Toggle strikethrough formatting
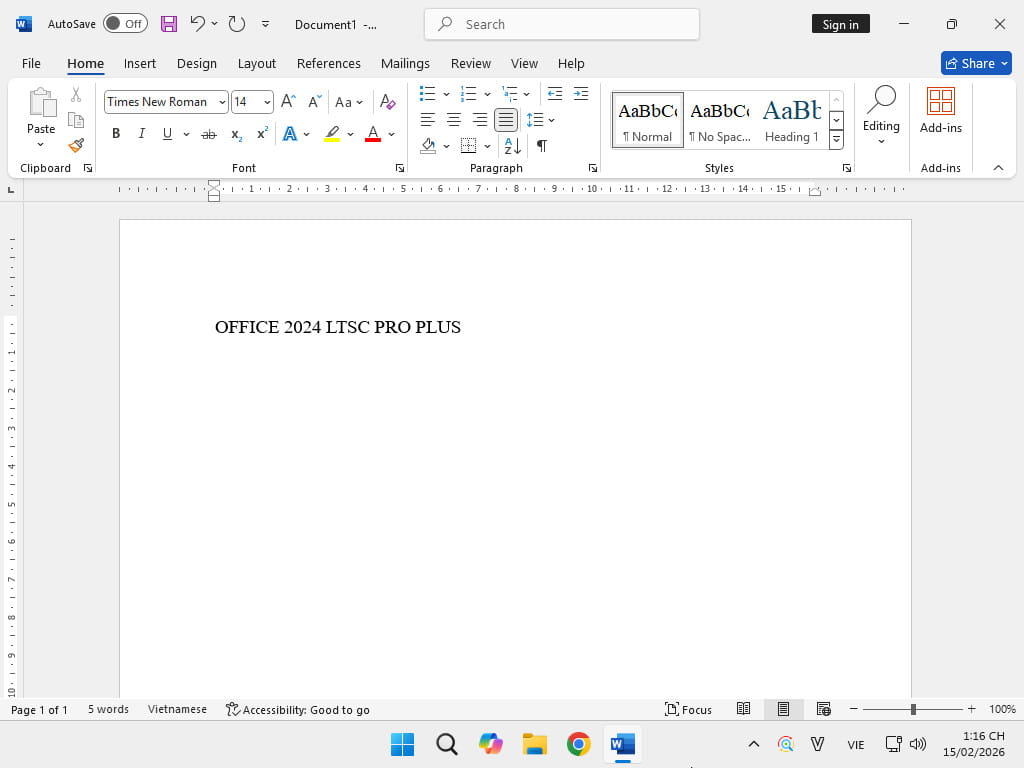The height and width of the screenshot is (768, 1024). coord(209,134)
